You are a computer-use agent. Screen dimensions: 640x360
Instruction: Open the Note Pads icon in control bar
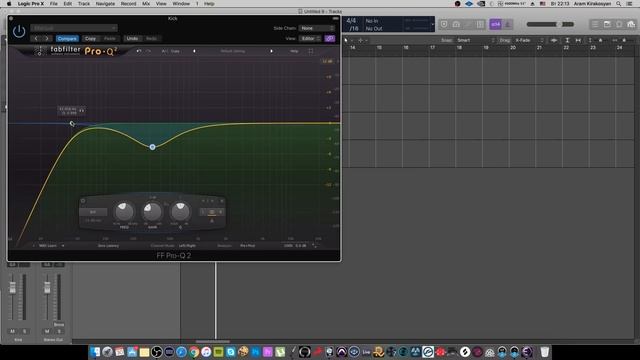pos(607,24)
